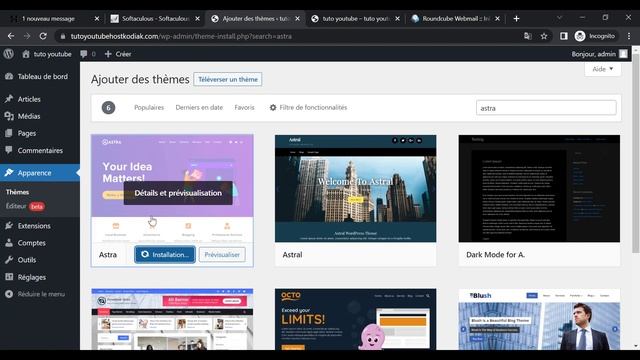Screen dimensions: 640x360
Task: Open the magazine theme thumbnail under Astra
Action: (x=172, y=319)
